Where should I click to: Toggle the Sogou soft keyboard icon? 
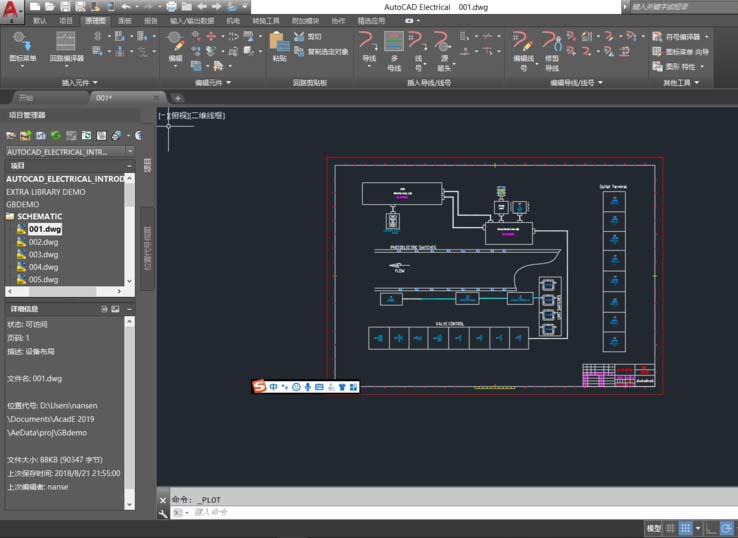click(319, 387)
